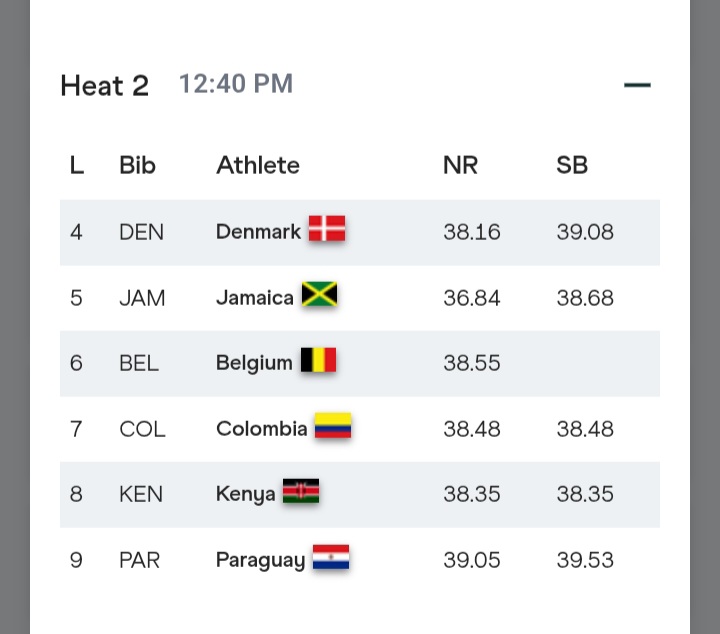Open the Paraguay team link
This screenshot has width=720, height=634.
point(261,560)
